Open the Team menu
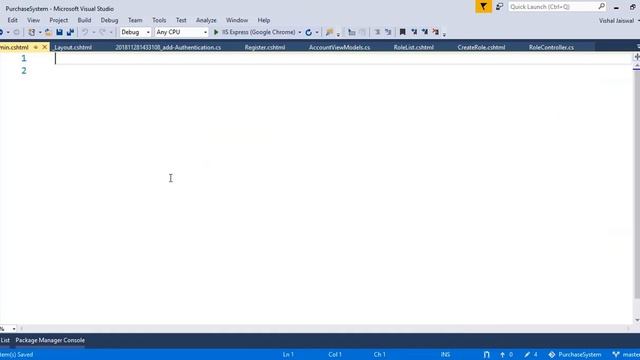 135,20
